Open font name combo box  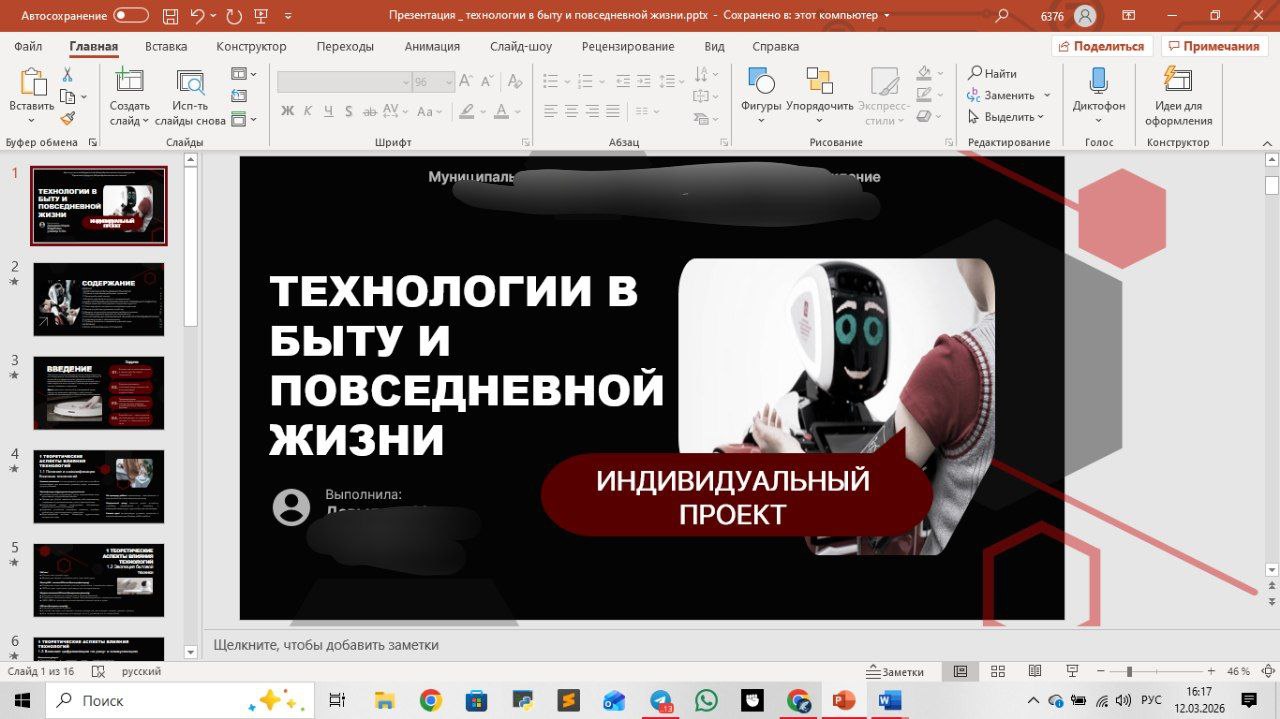(344, 82)
